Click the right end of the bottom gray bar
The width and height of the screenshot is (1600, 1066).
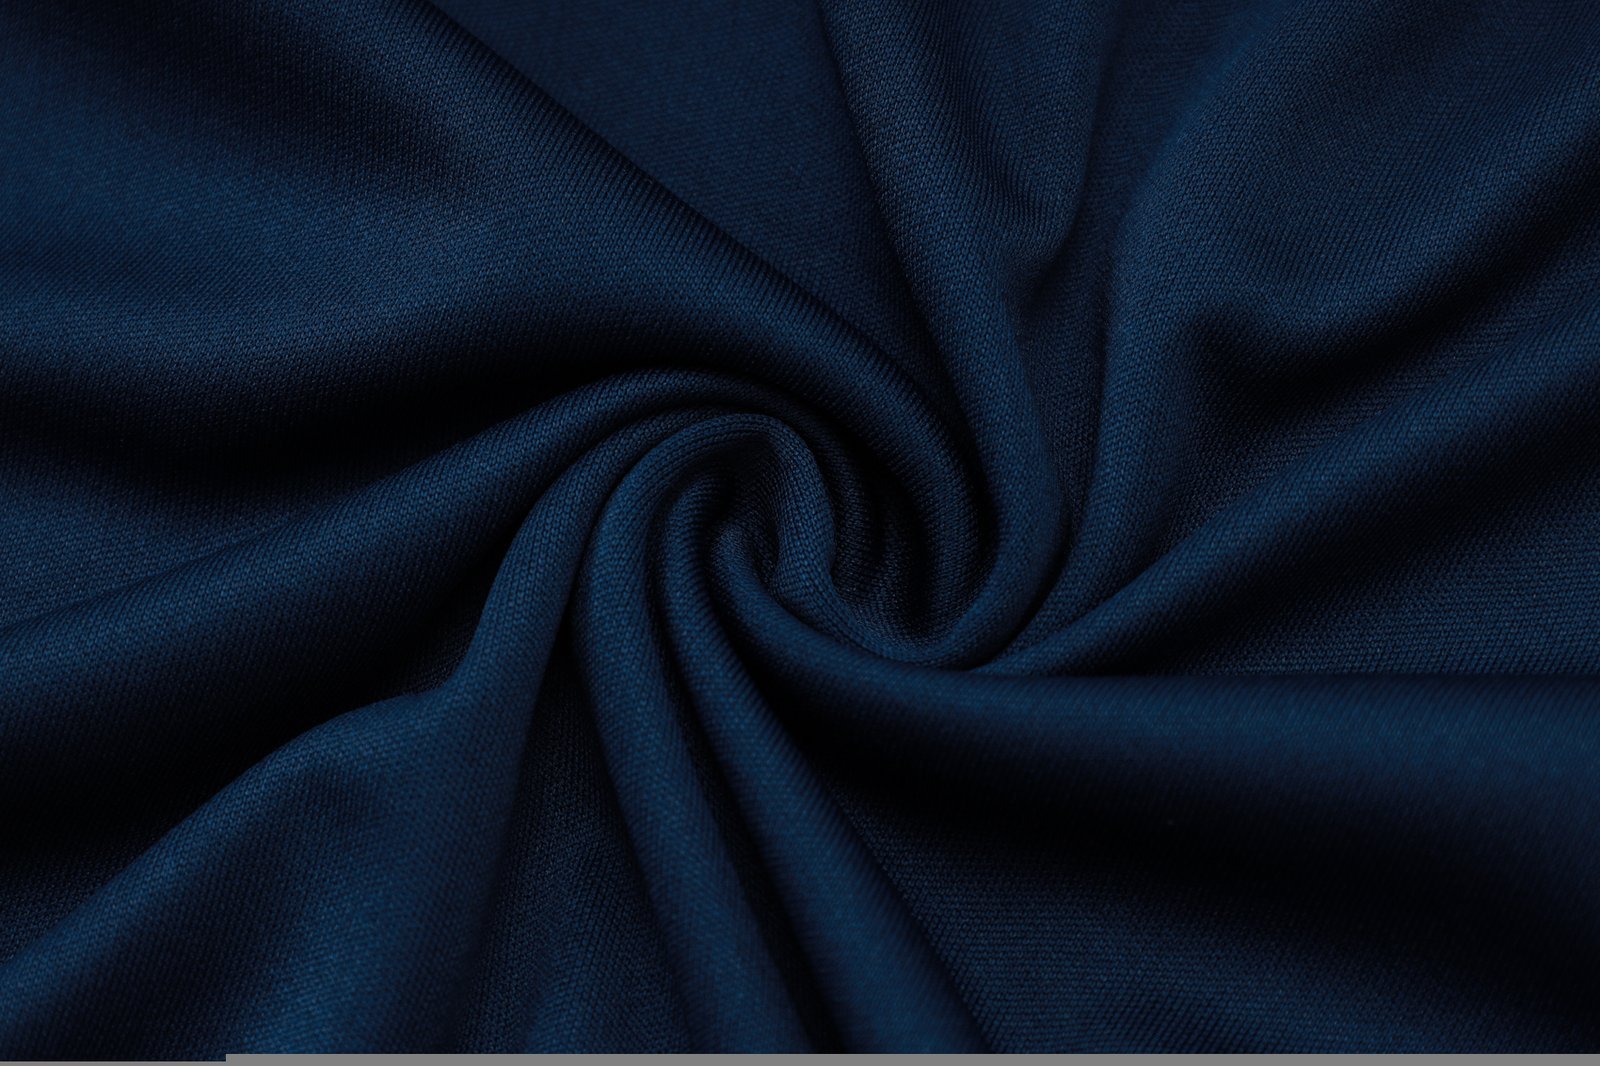click(x=1592, y=1059)
